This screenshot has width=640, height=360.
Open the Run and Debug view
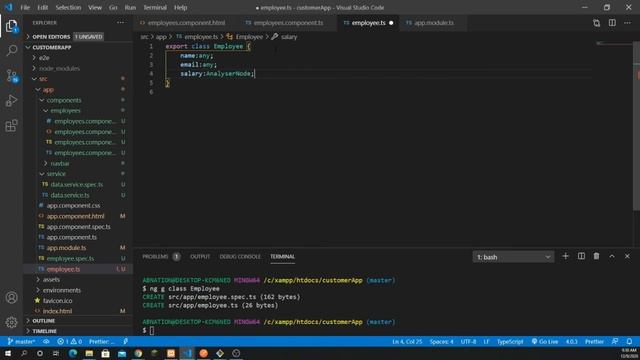click(x=11, y=100)
